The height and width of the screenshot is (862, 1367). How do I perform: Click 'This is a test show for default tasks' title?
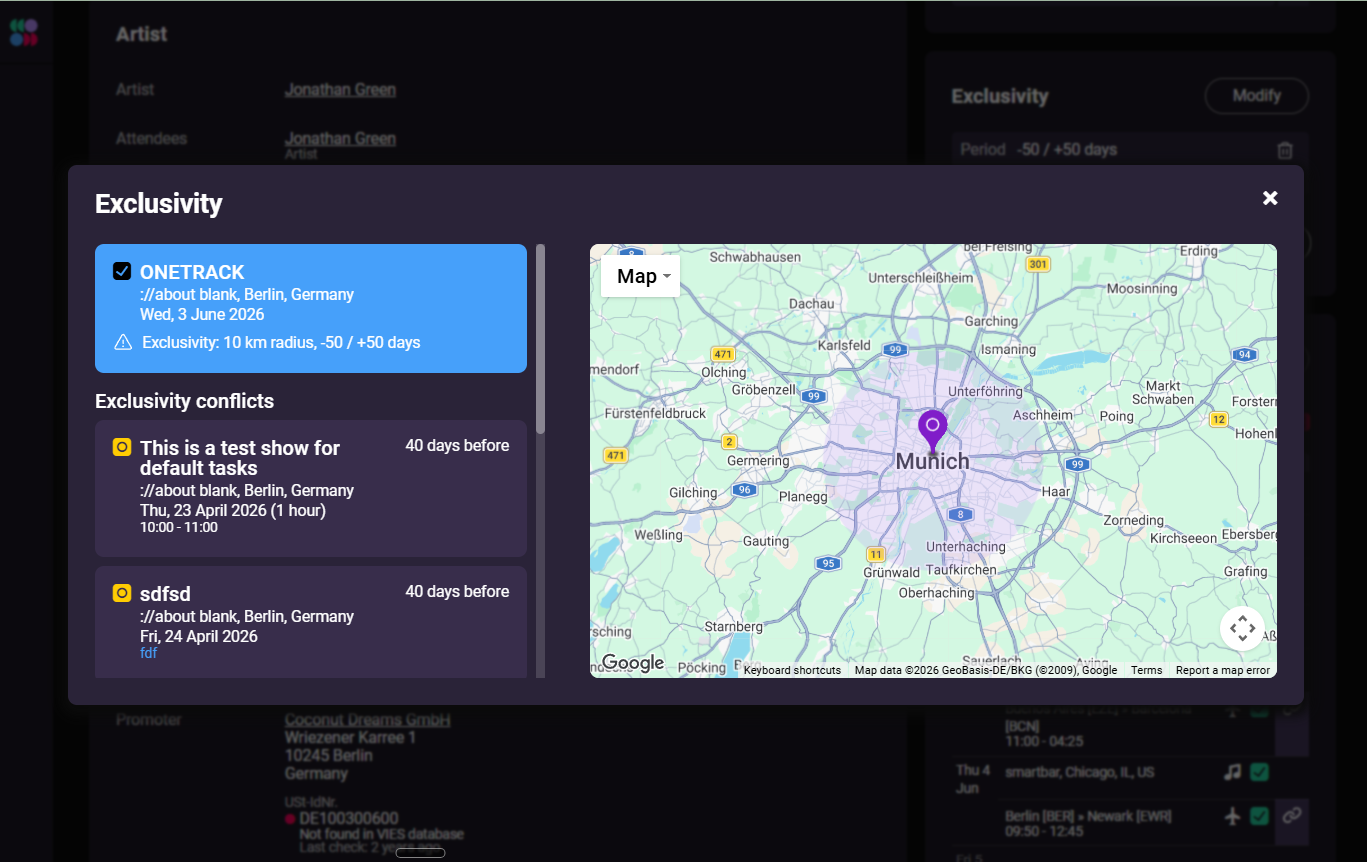240,458
